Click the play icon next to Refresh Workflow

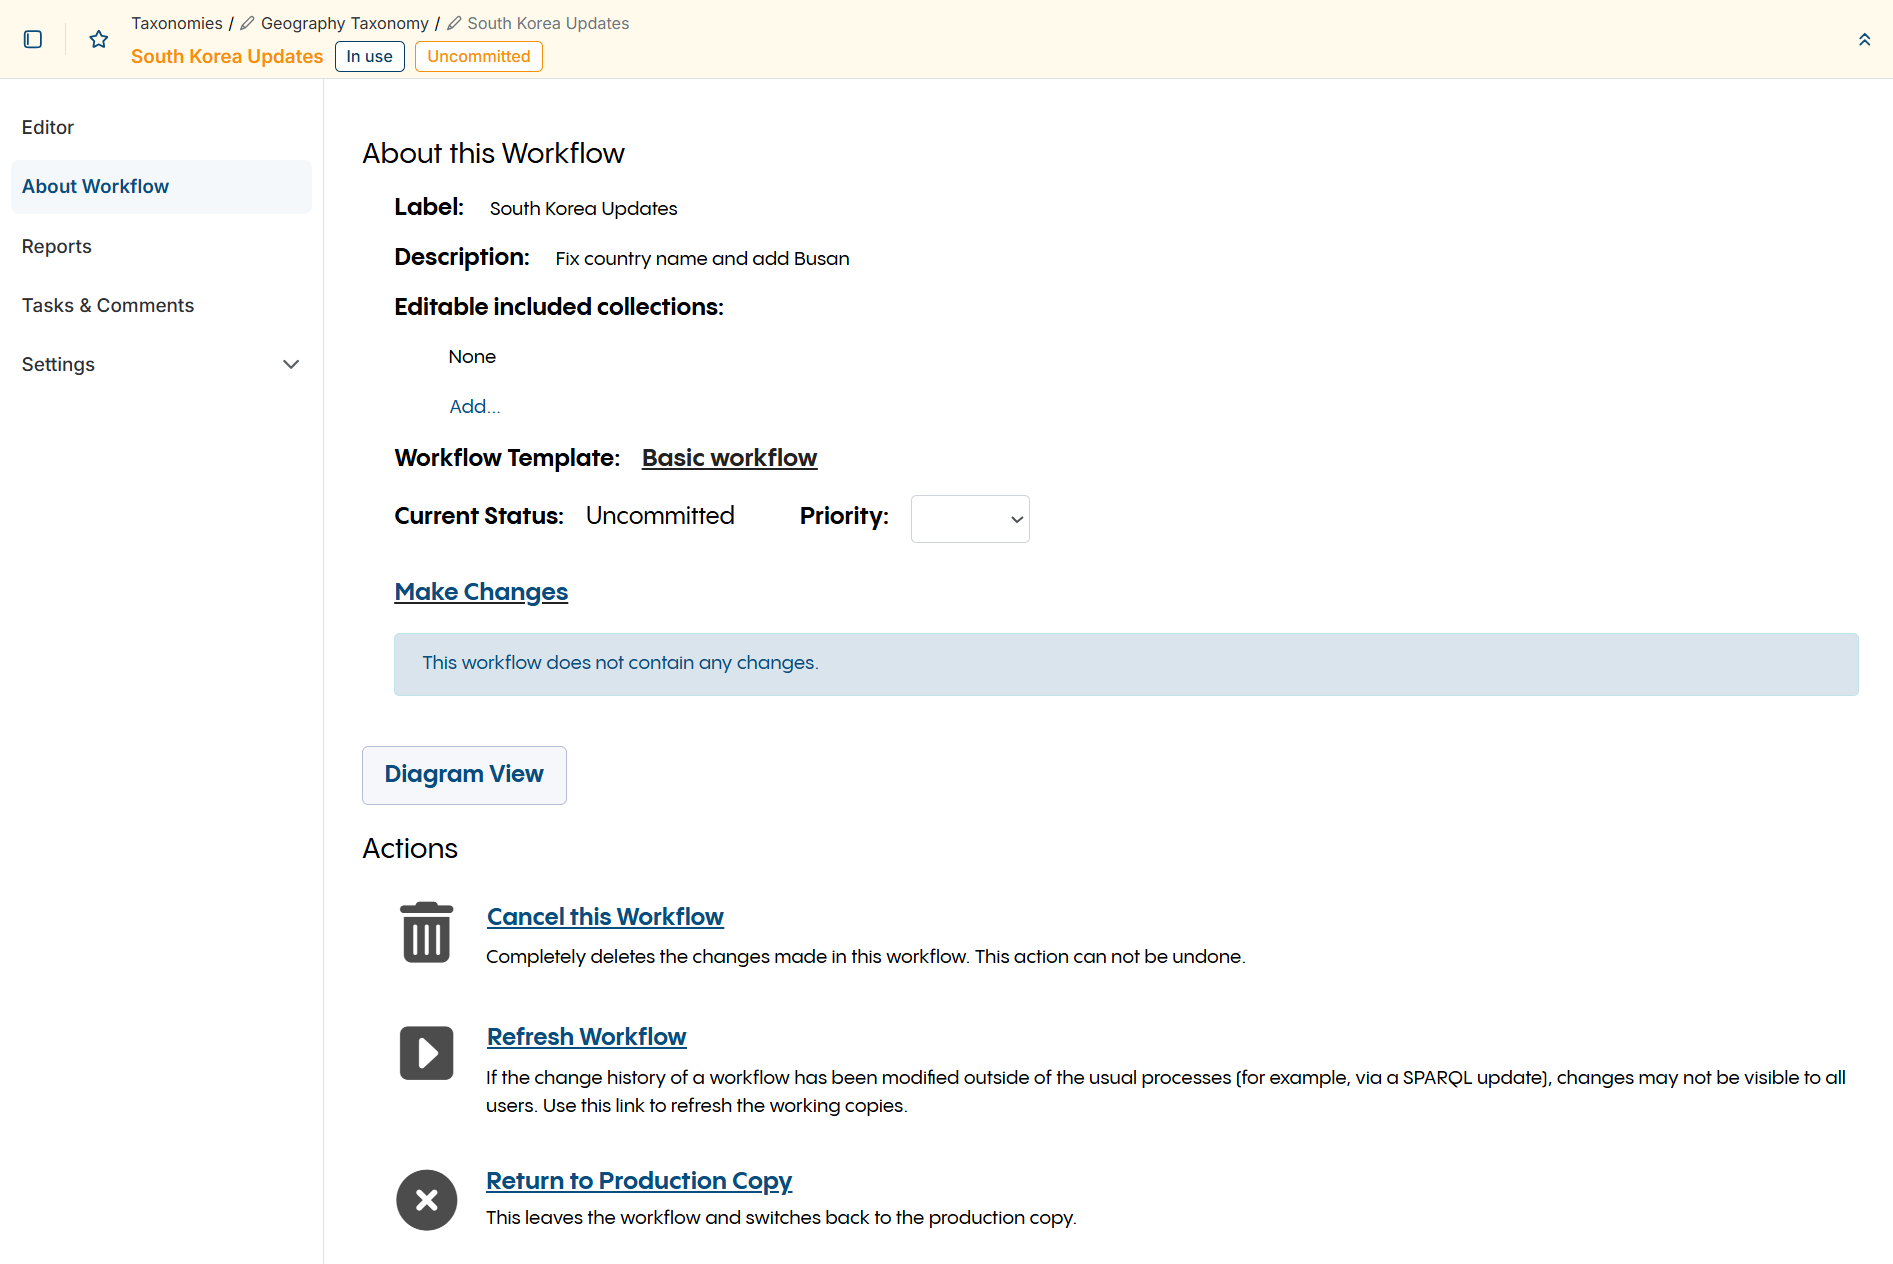click(426, 1052)
